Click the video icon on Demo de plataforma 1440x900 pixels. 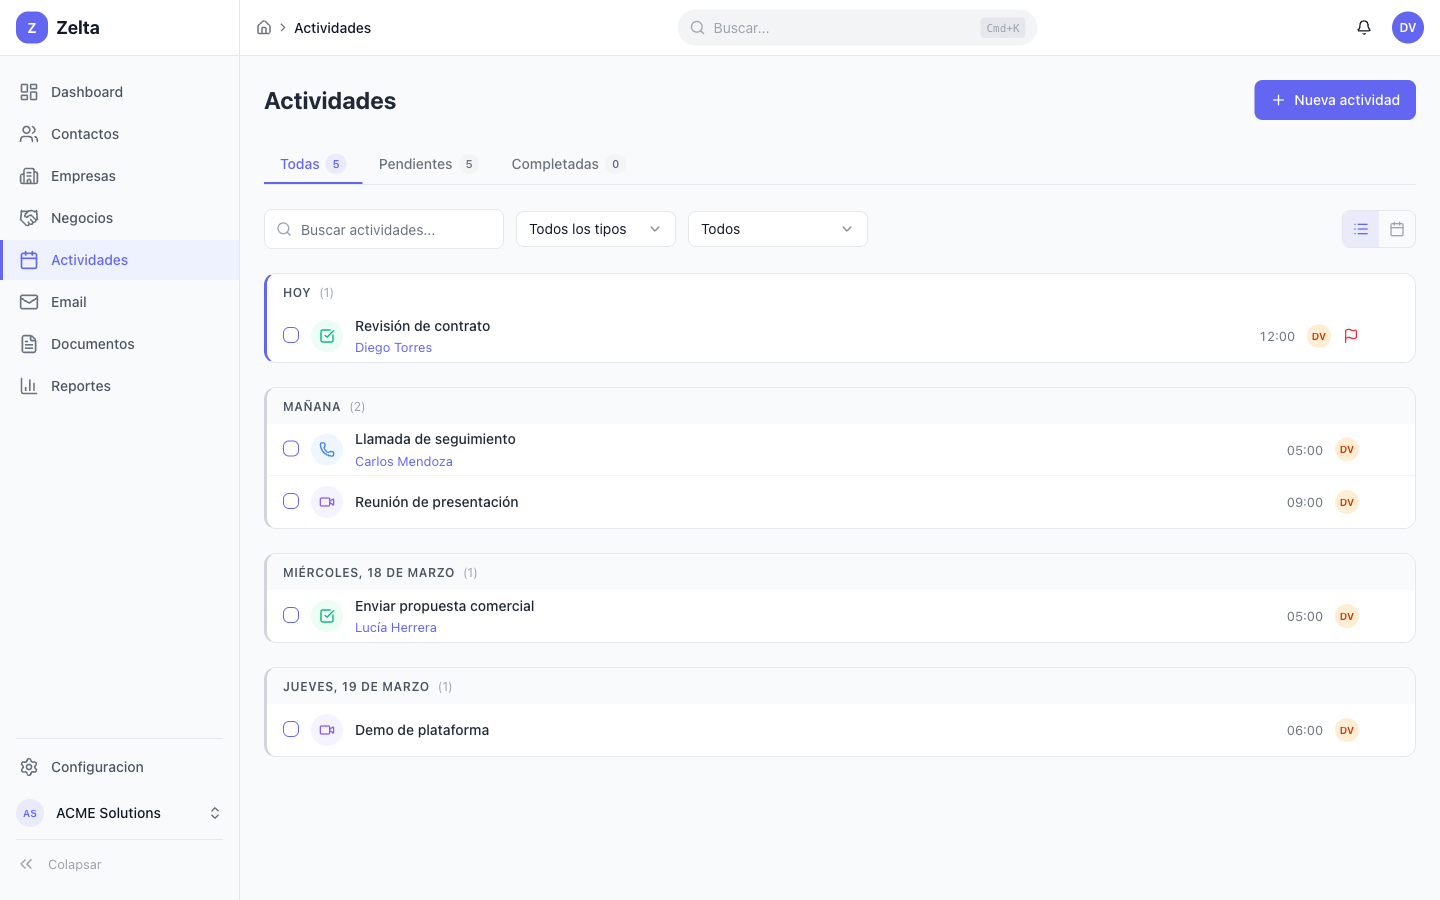(x=327, y=729)
